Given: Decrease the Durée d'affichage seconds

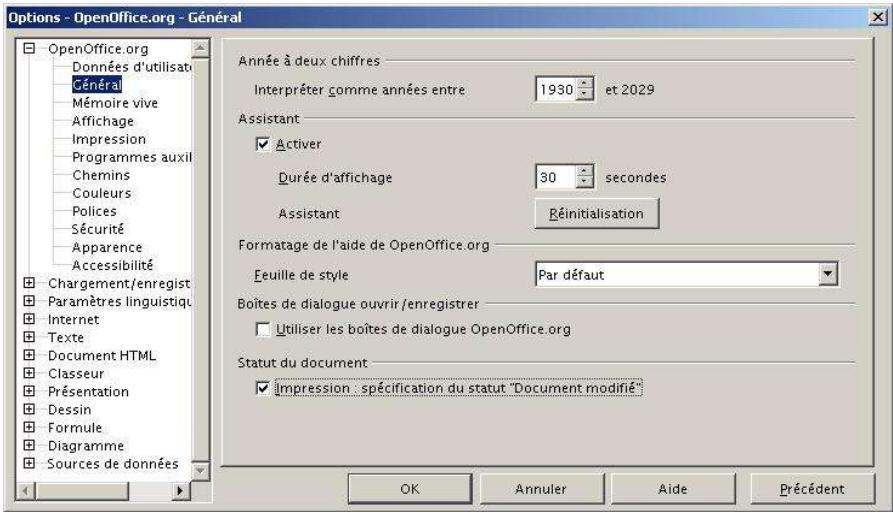Looking at the screenshot, I should click(585, 183).
